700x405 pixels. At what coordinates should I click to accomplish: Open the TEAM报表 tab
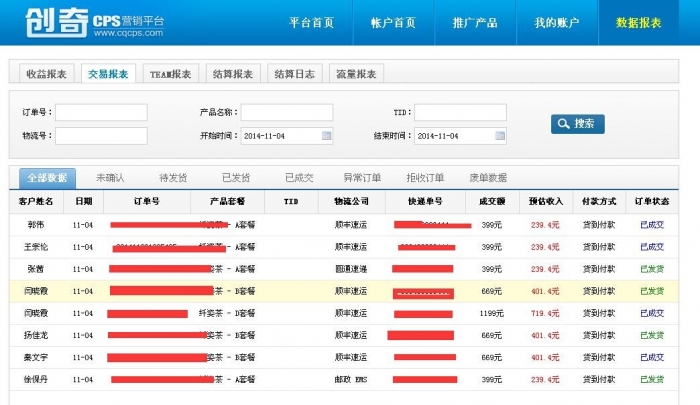170,74
